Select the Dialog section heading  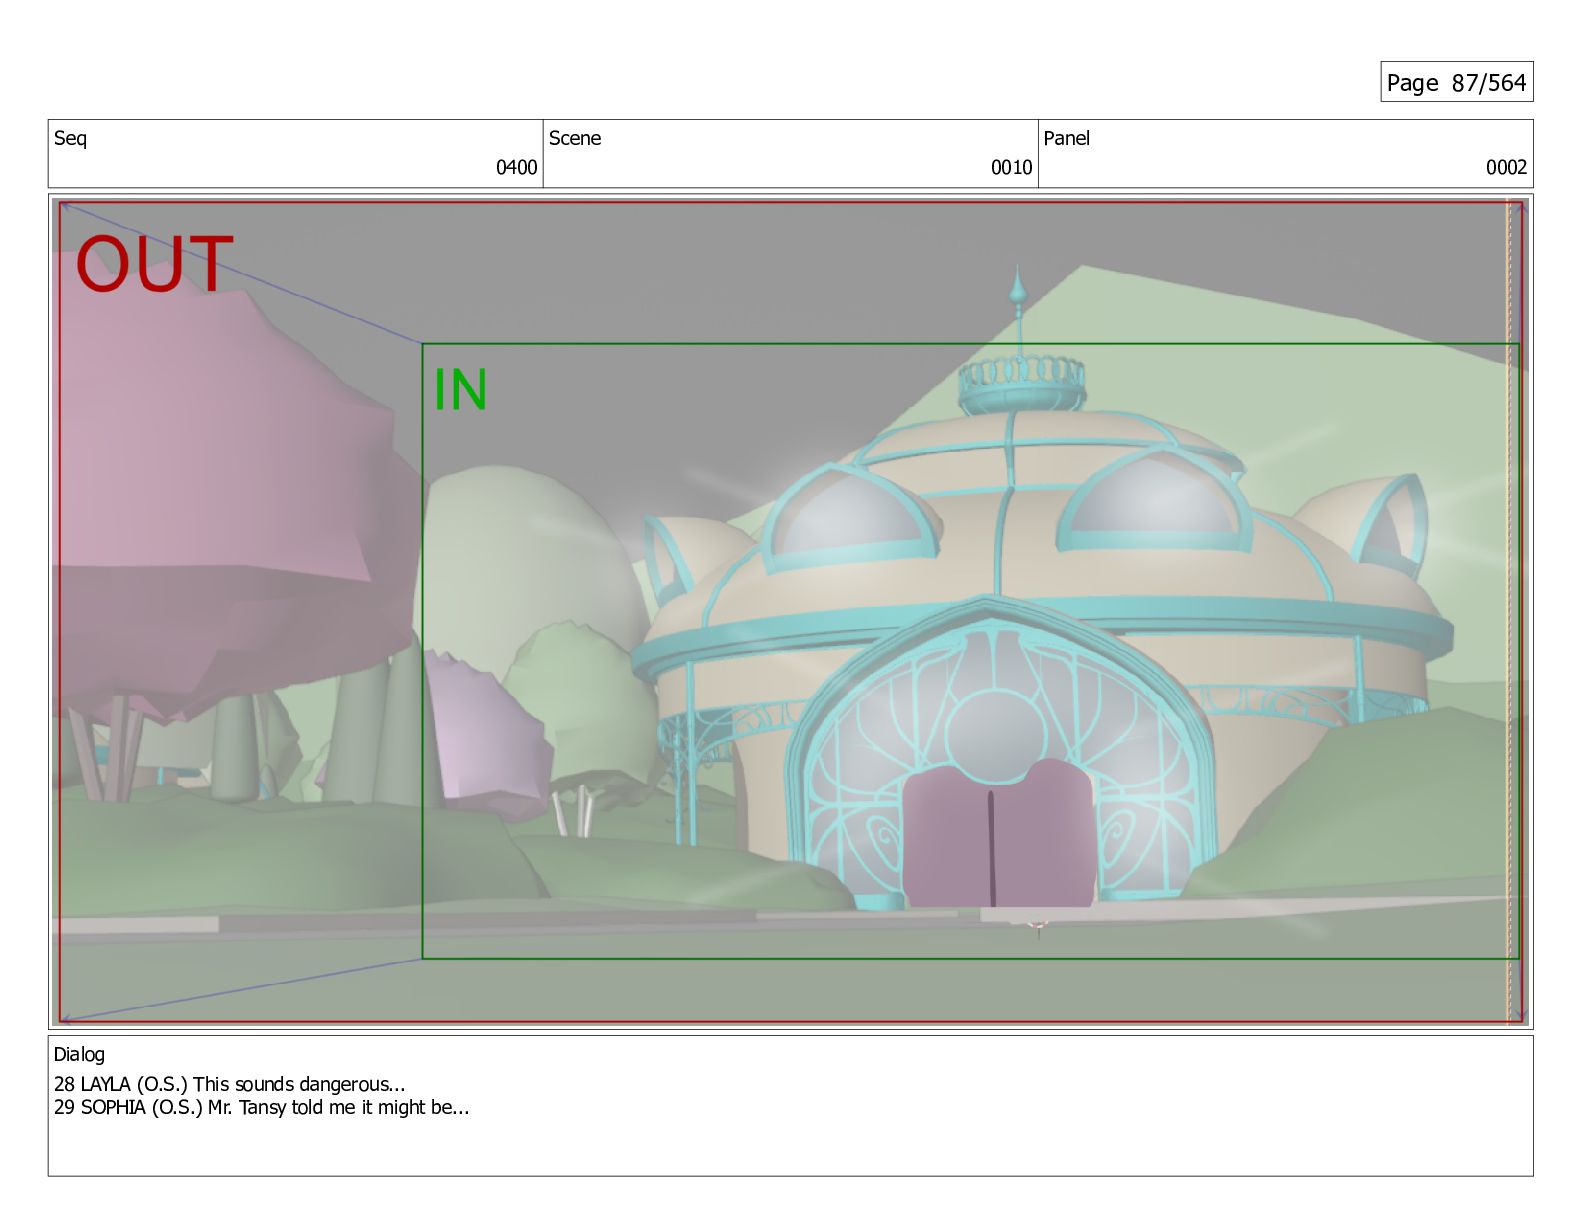point(79,1054)
